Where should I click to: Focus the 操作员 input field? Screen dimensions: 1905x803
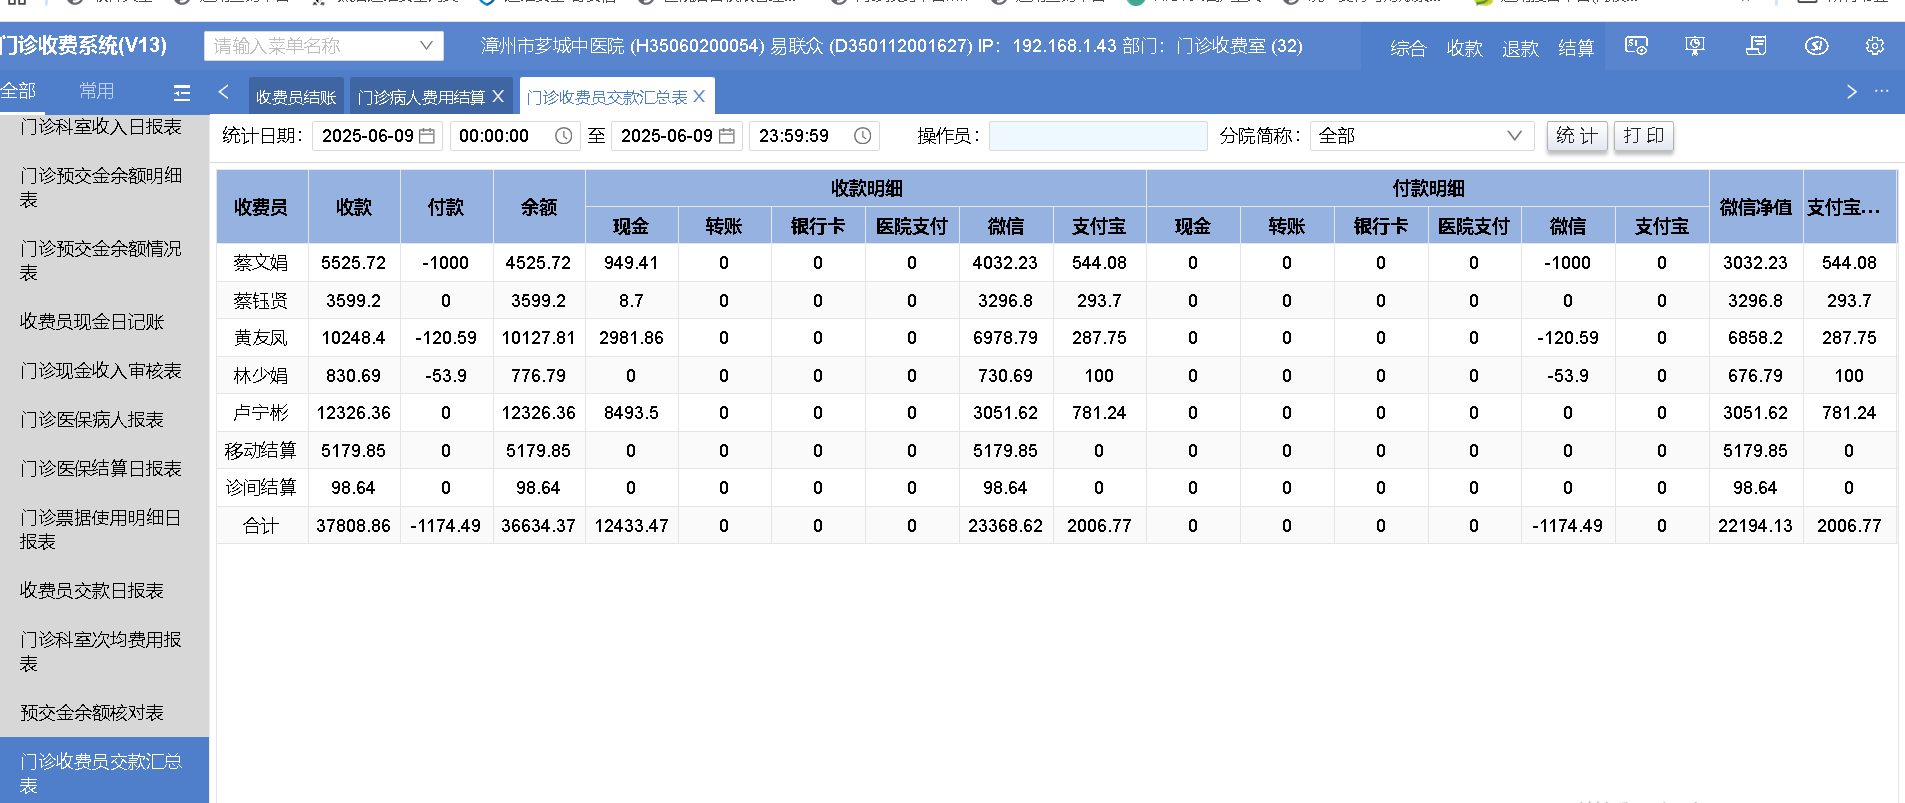(x=1098, y=136)
